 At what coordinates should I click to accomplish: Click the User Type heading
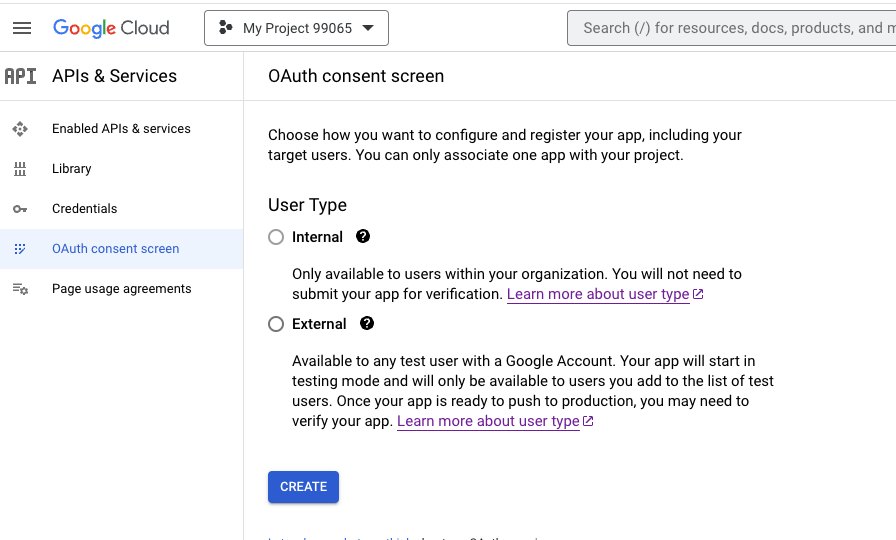pyautogui.click(x=307, y=205)
